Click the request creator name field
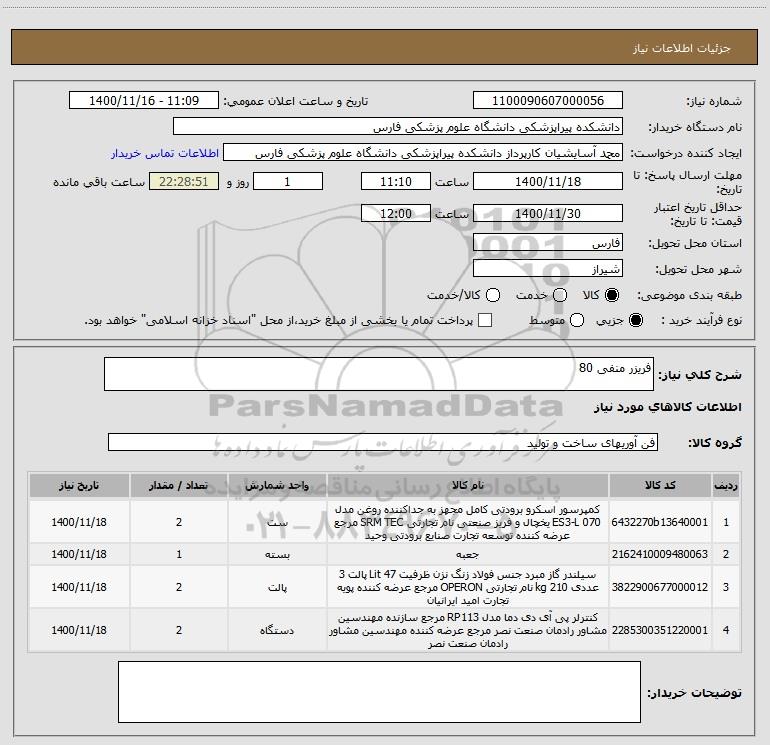The height and width of the screenshot is (745, 770). click(423, 153)
